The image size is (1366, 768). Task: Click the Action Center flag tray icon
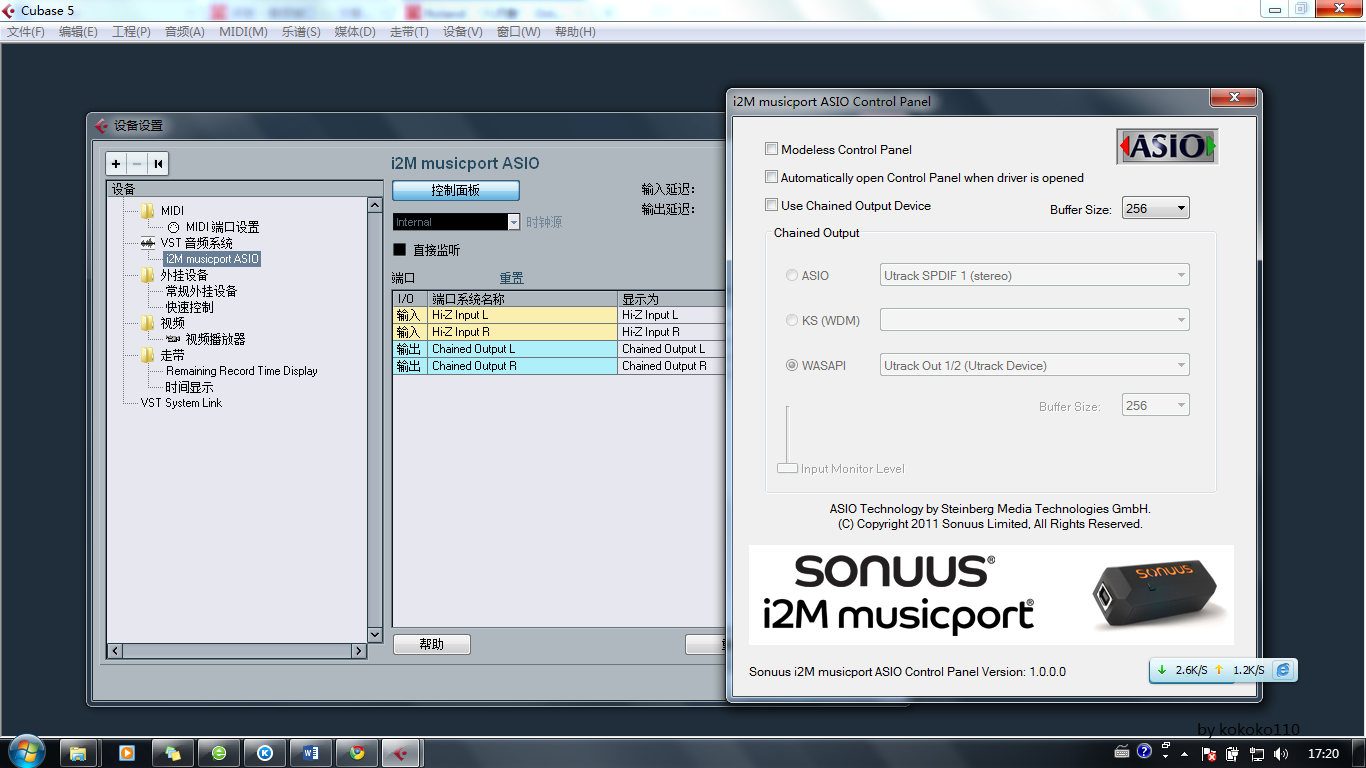1208,754
